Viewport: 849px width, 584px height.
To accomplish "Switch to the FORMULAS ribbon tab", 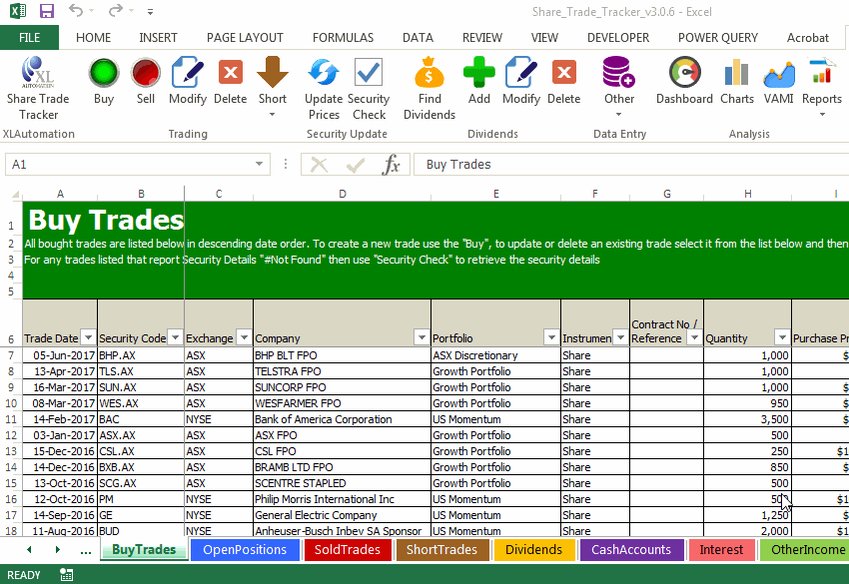I will [x=343, y=37].
